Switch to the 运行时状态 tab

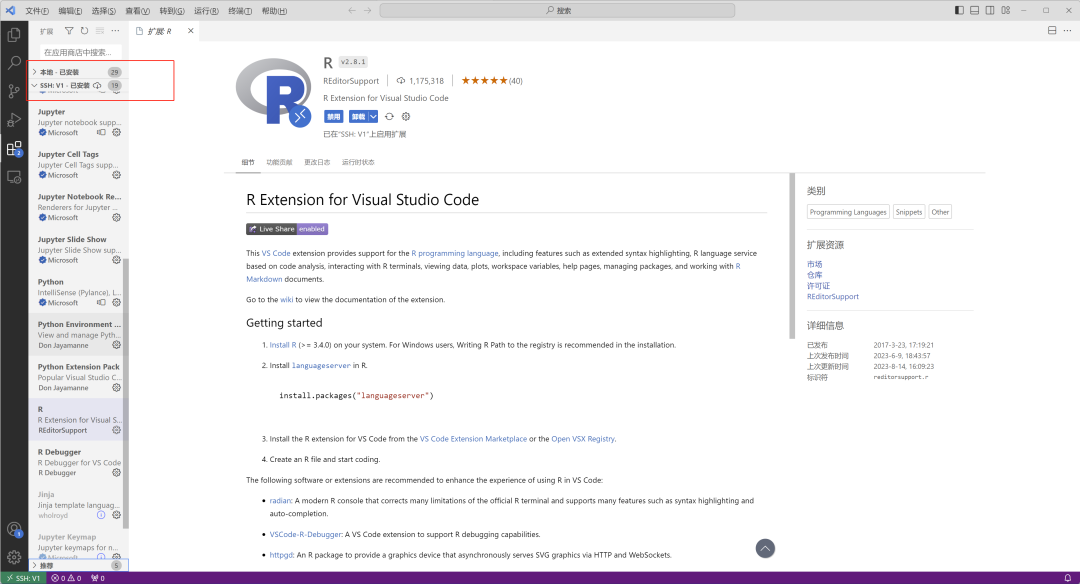point(358,163)
